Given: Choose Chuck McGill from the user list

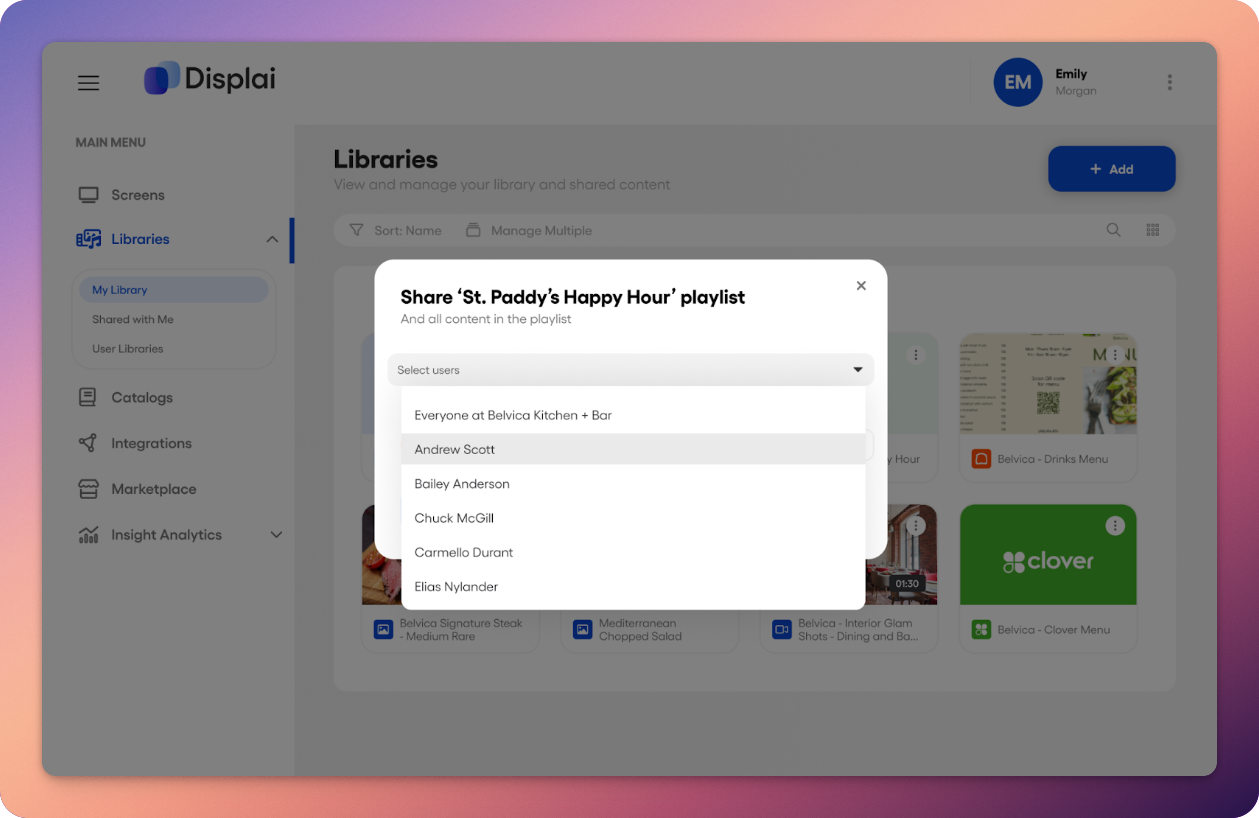Looking at the screenshot, I should (633, 518).
